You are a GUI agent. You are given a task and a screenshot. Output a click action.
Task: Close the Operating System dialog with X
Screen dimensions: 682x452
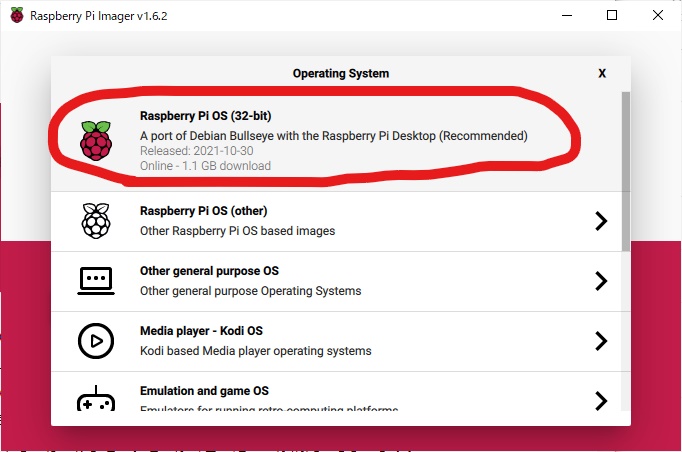(602, 73)
